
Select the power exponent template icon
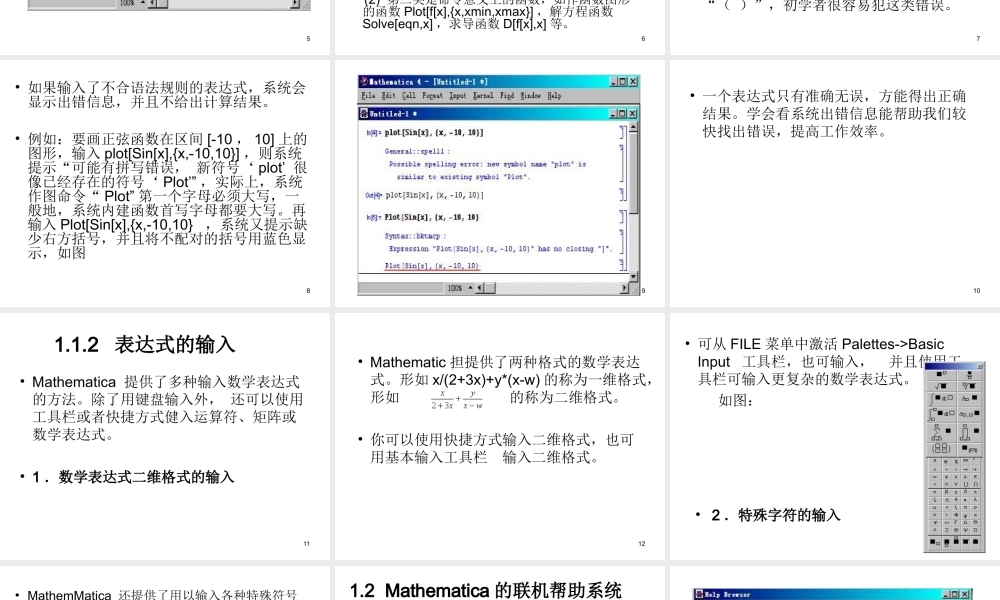pyautogui.click(x=938, y=374)
